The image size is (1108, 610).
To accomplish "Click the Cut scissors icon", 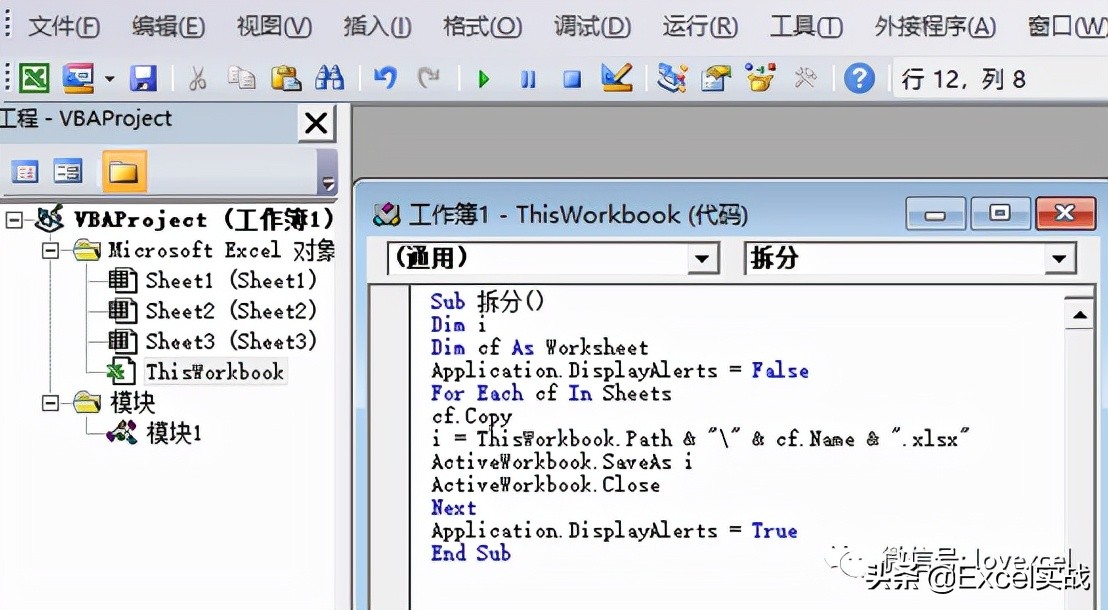I will (x=198, y=78).
